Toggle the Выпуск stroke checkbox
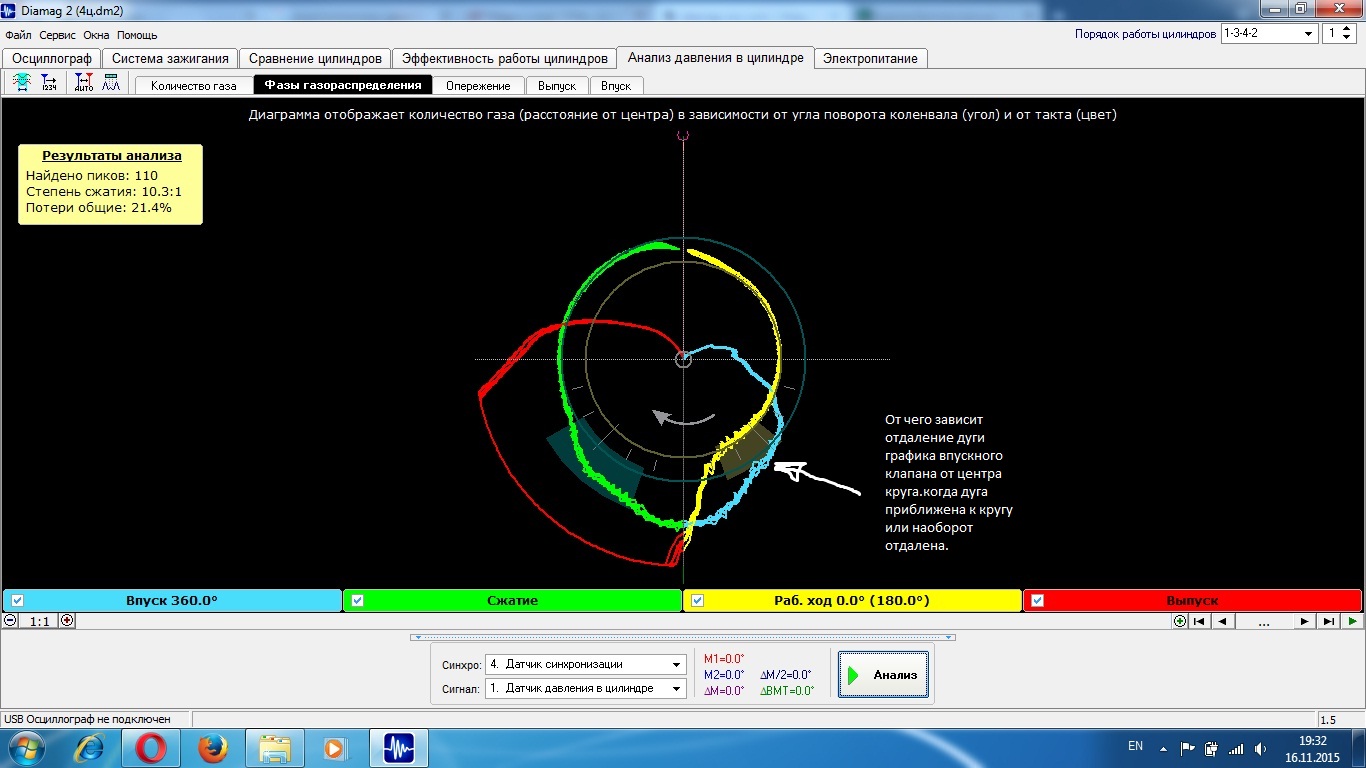Screen dimensions: 1366x768 pos(1037,600)
